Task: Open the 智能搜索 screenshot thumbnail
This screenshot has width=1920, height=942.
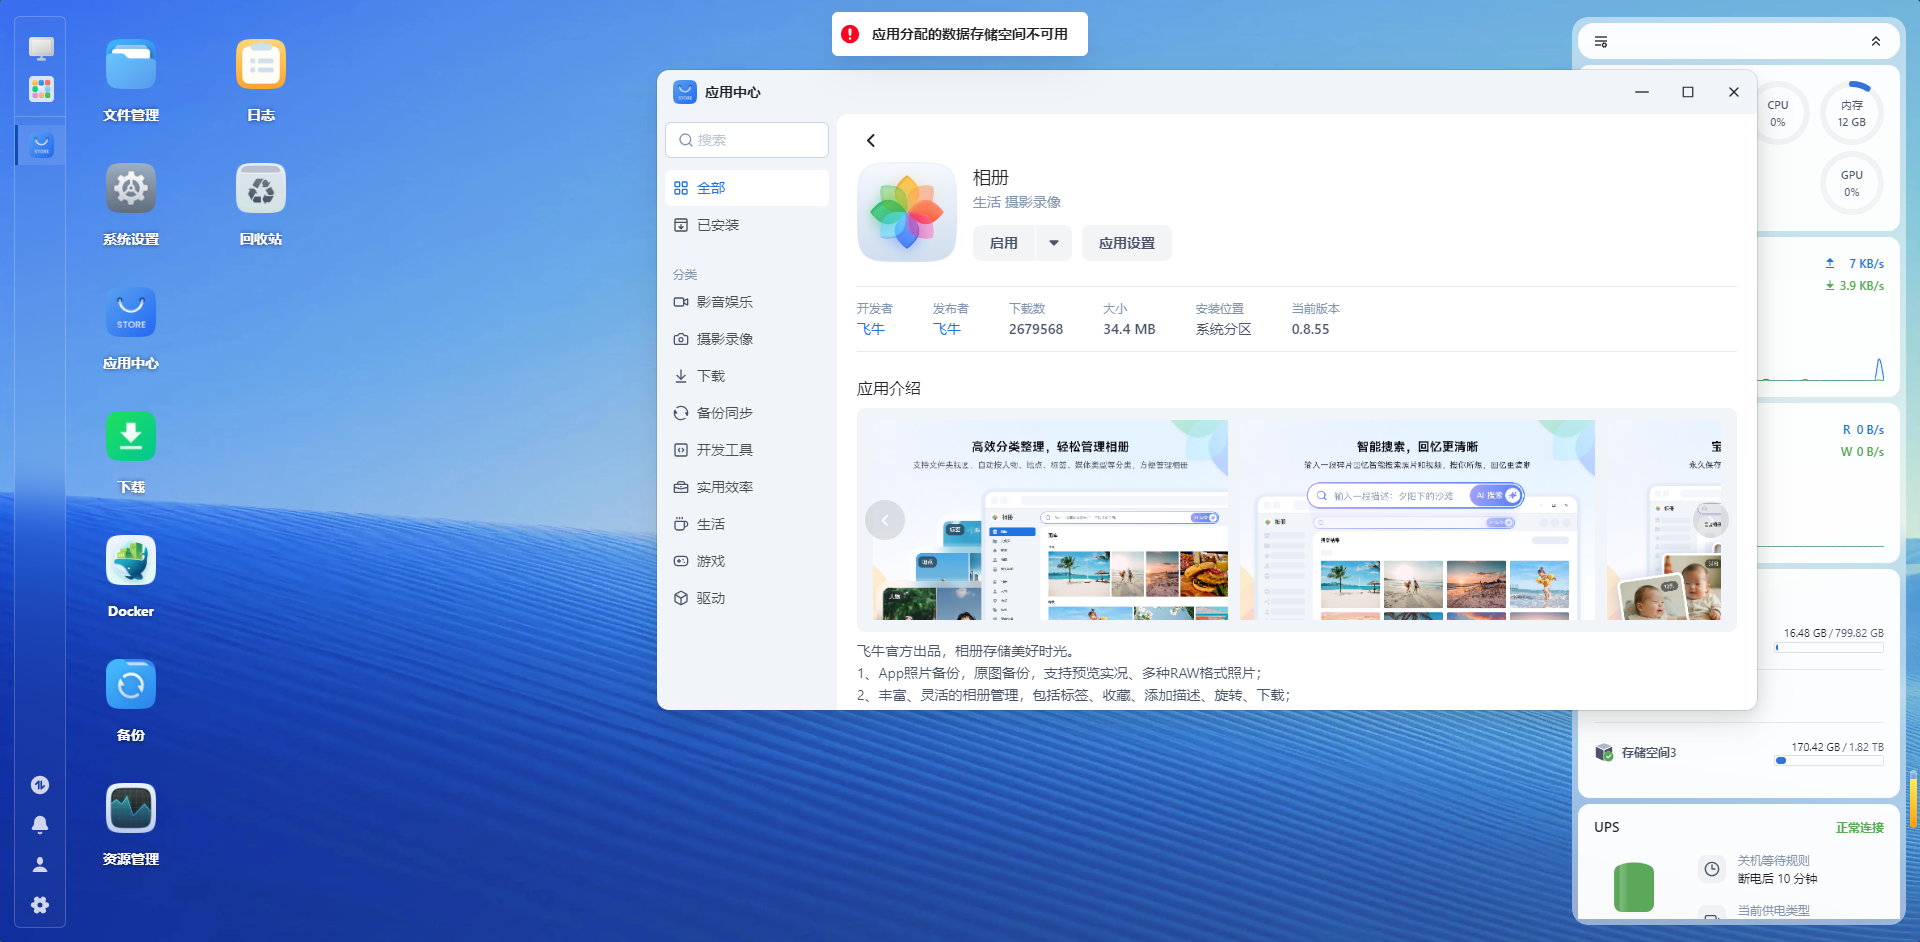Action: click(x=1417, y=520)
